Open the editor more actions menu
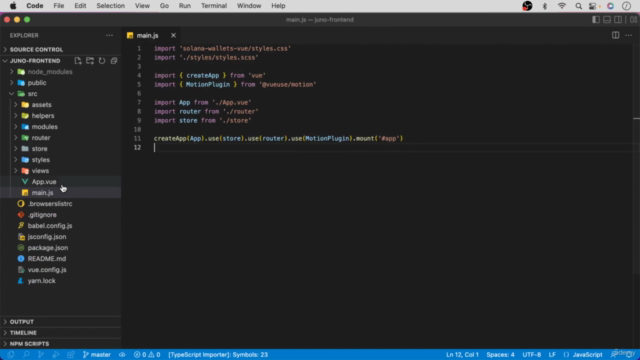 tap(629, 36)
